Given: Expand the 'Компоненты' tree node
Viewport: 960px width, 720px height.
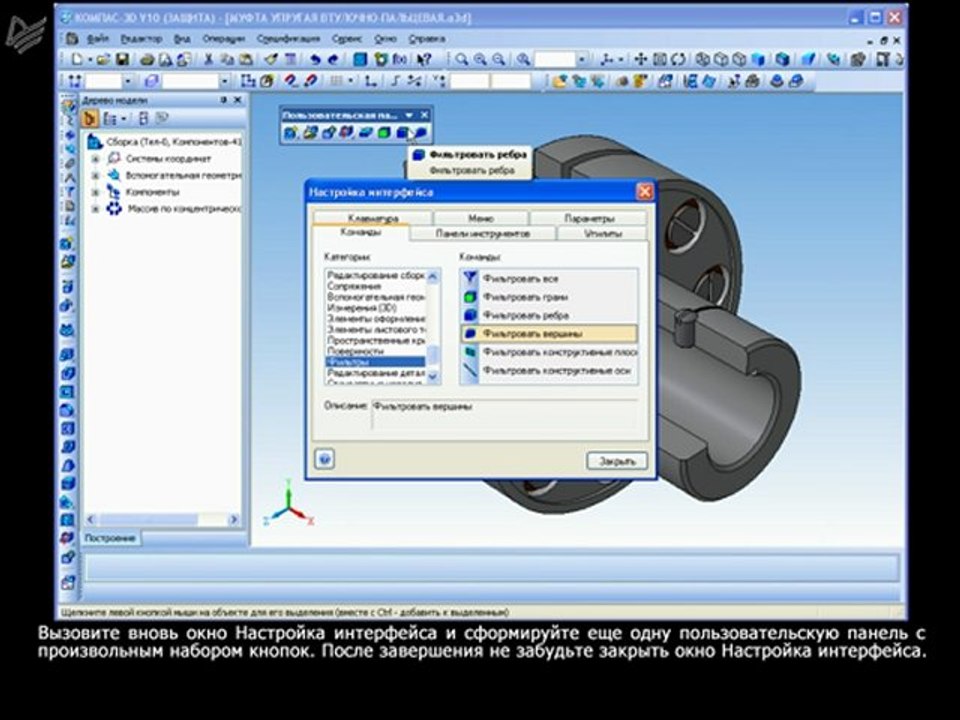Looking at the screenshot, I should click(x=95, y=192).
